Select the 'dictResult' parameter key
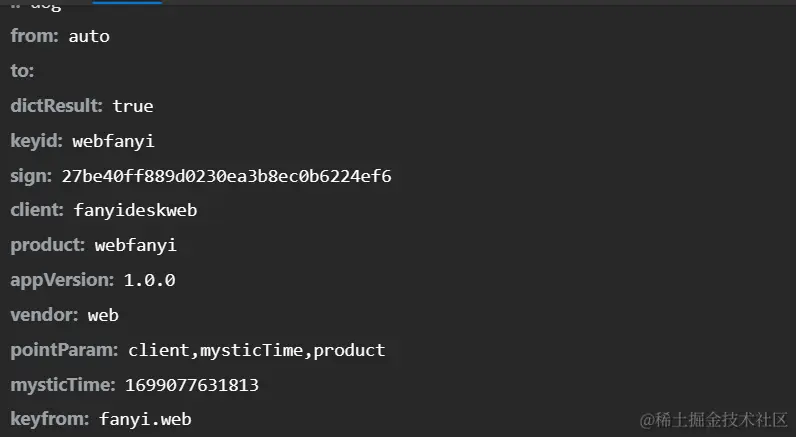The image size is (796, 437). pos(57,106)
